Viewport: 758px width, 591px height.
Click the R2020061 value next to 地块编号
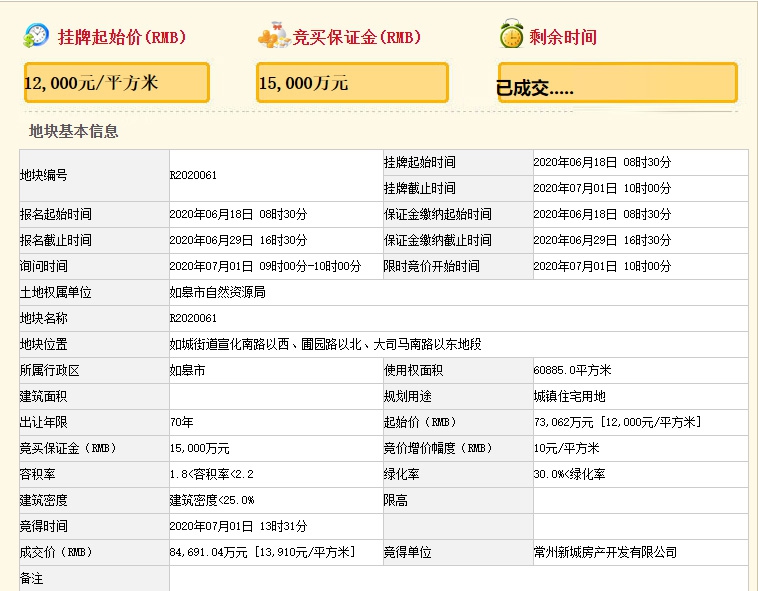(193, 175)
